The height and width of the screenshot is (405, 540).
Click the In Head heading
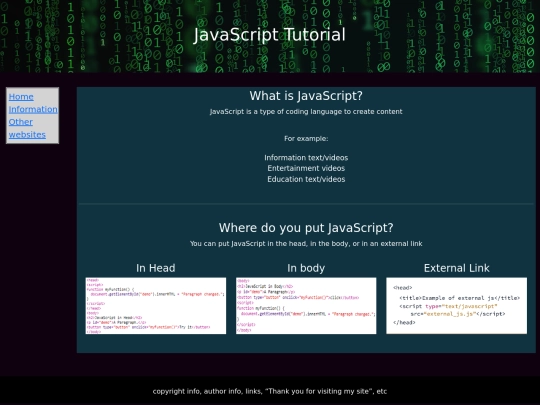(x=156, y=268)
